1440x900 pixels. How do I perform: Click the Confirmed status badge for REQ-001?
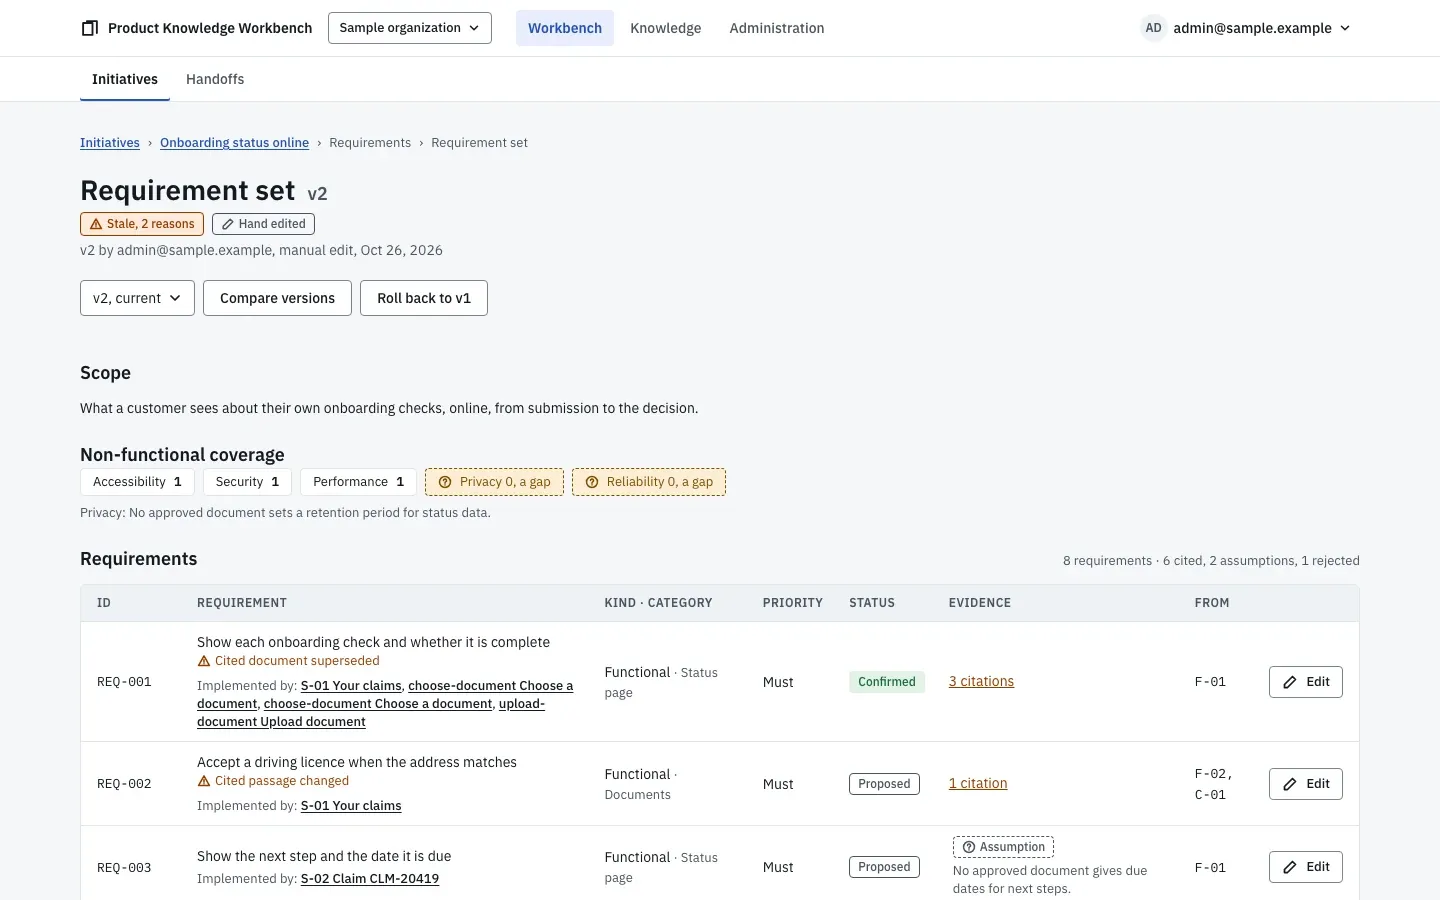(x=887, y=682)
